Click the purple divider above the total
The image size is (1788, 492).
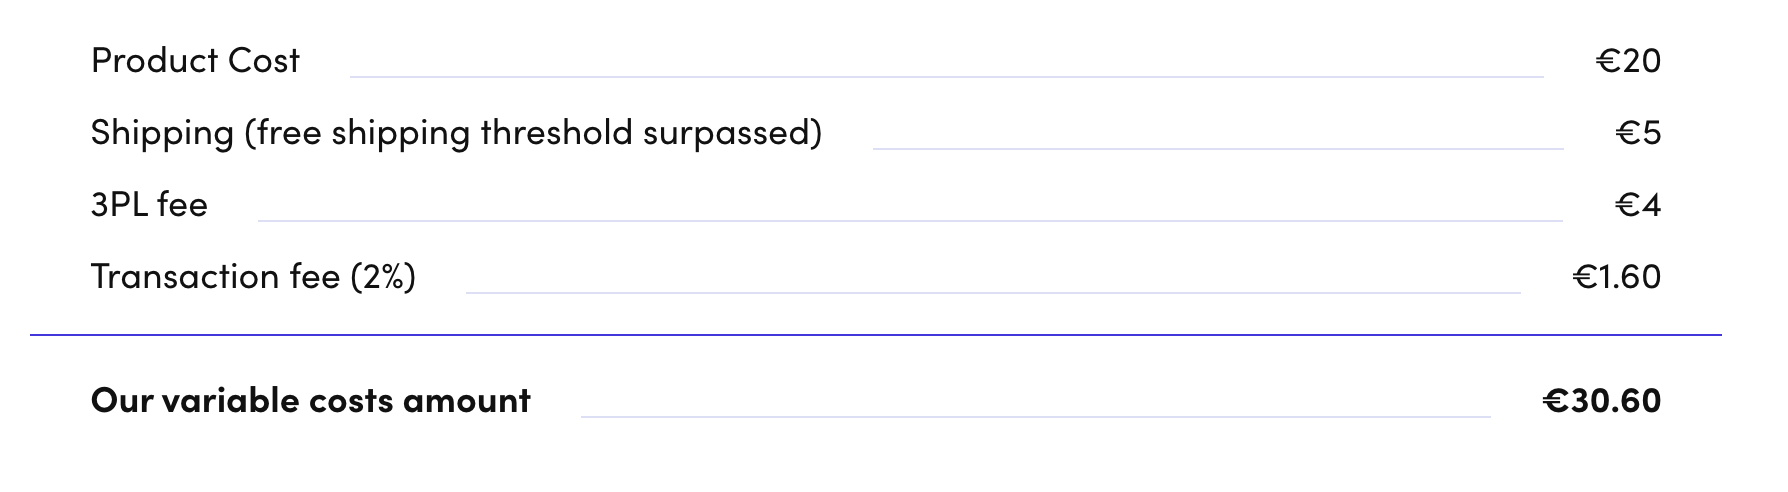coord(875,335)
